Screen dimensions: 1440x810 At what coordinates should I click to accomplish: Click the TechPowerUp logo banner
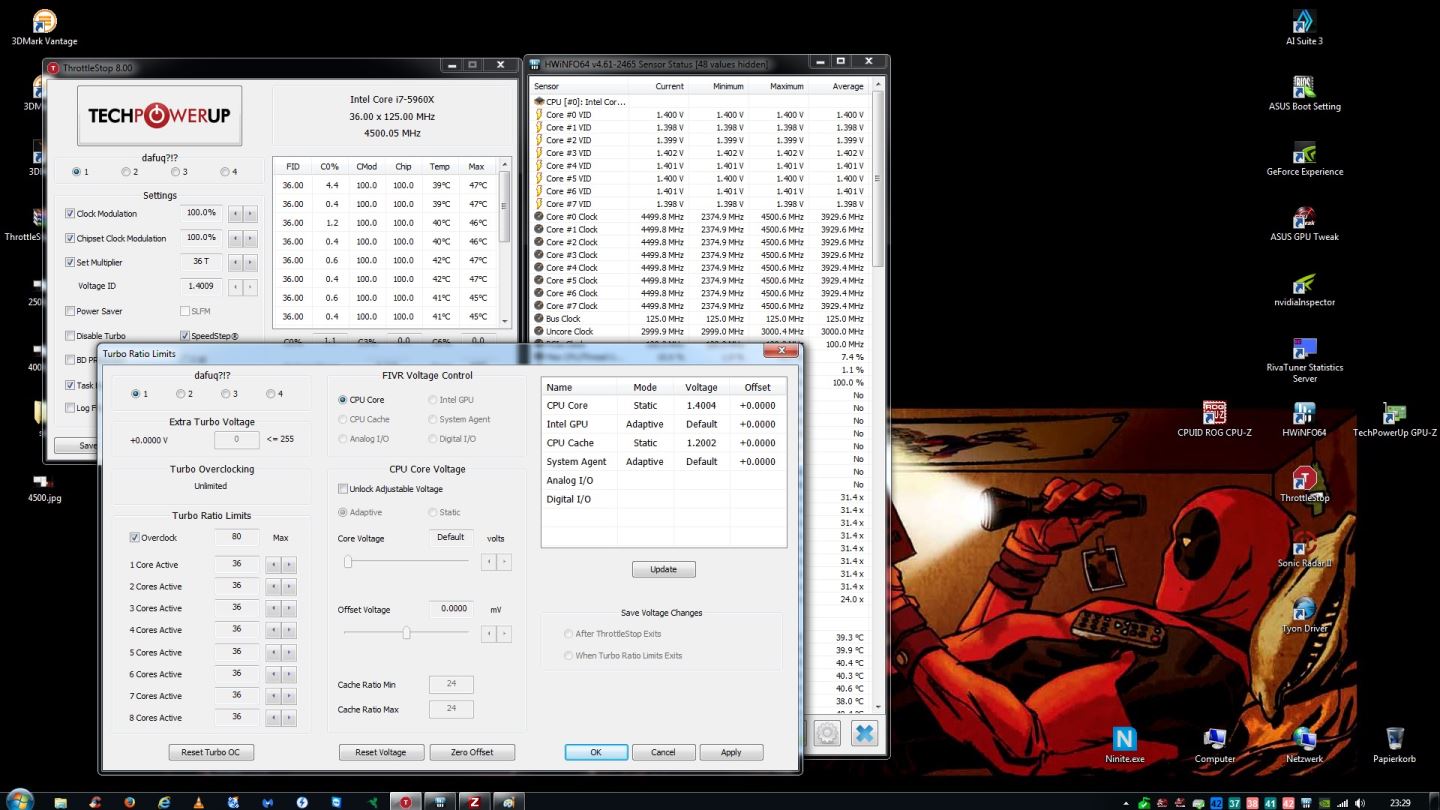coord(159,115)
